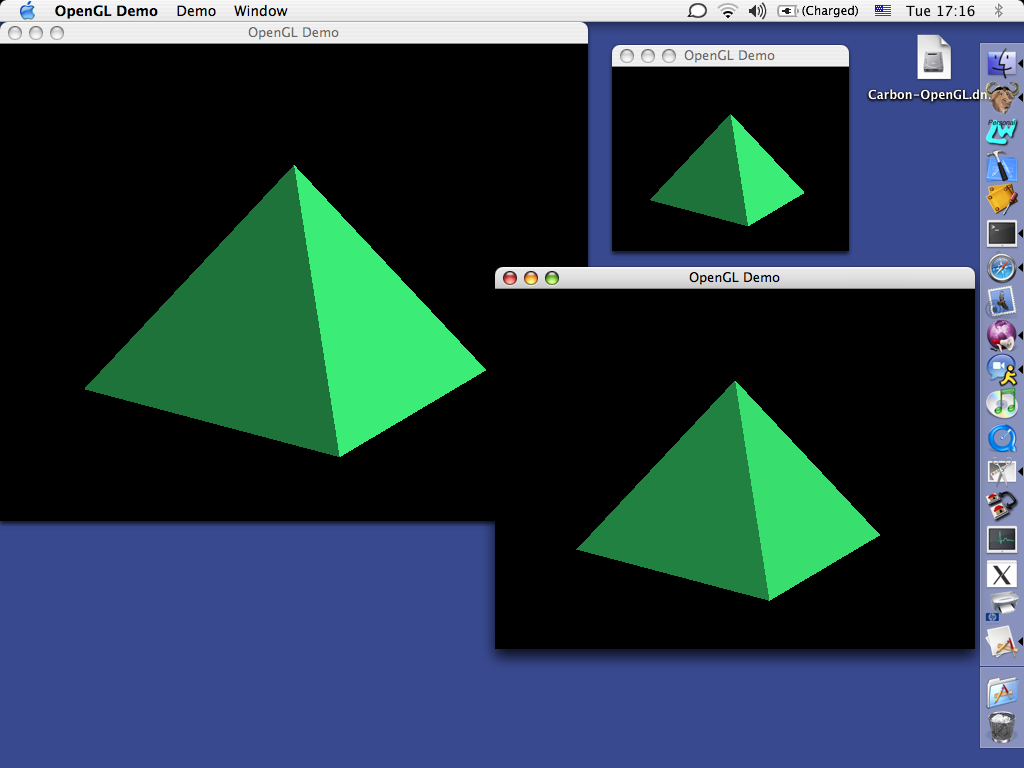The height and width of the screenshot is (768, 1024).
Task: Open the Xcode hammer icon in dock
Action: [1001, 166]
